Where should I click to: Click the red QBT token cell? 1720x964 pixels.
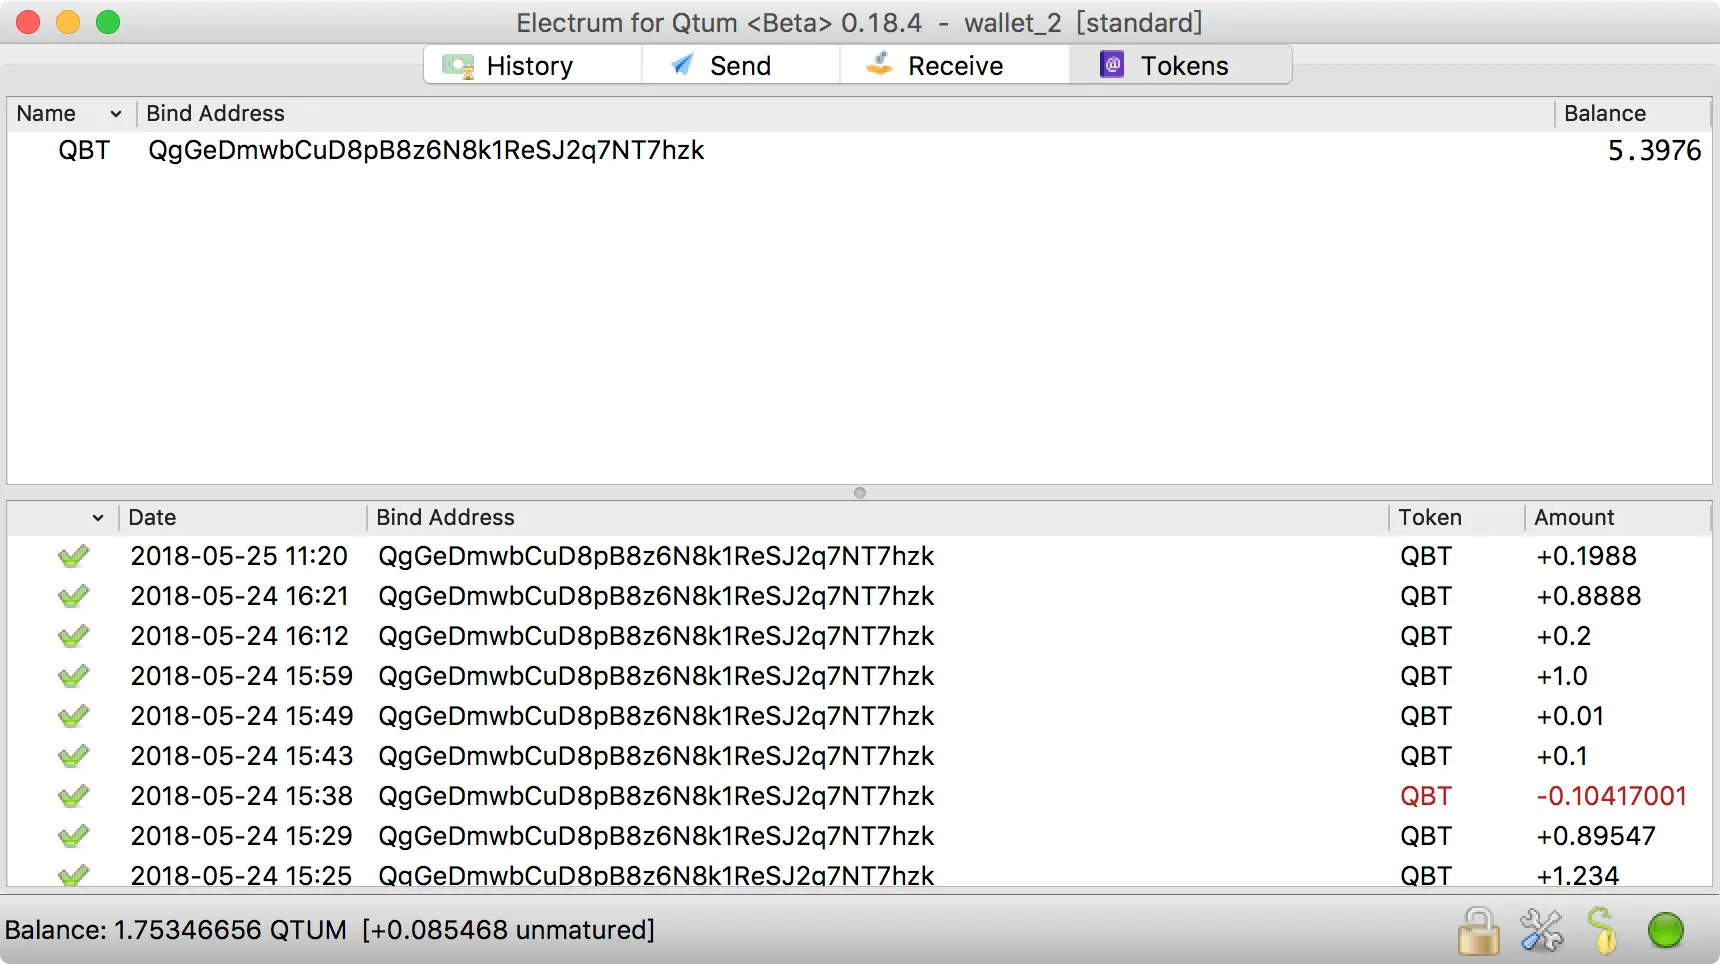point(1426,796)
